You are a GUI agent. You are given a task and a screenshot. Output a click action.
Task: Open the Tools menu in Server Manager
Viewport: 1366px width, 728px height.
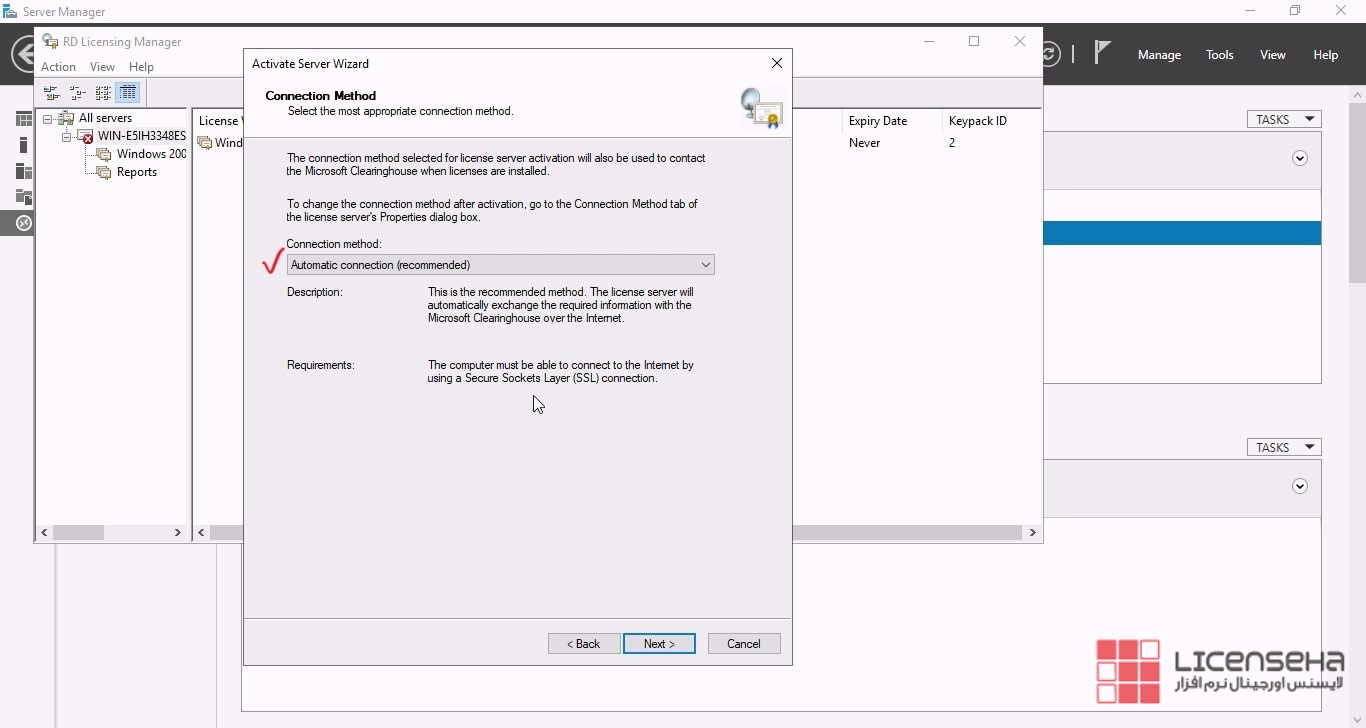point(1219,55)
